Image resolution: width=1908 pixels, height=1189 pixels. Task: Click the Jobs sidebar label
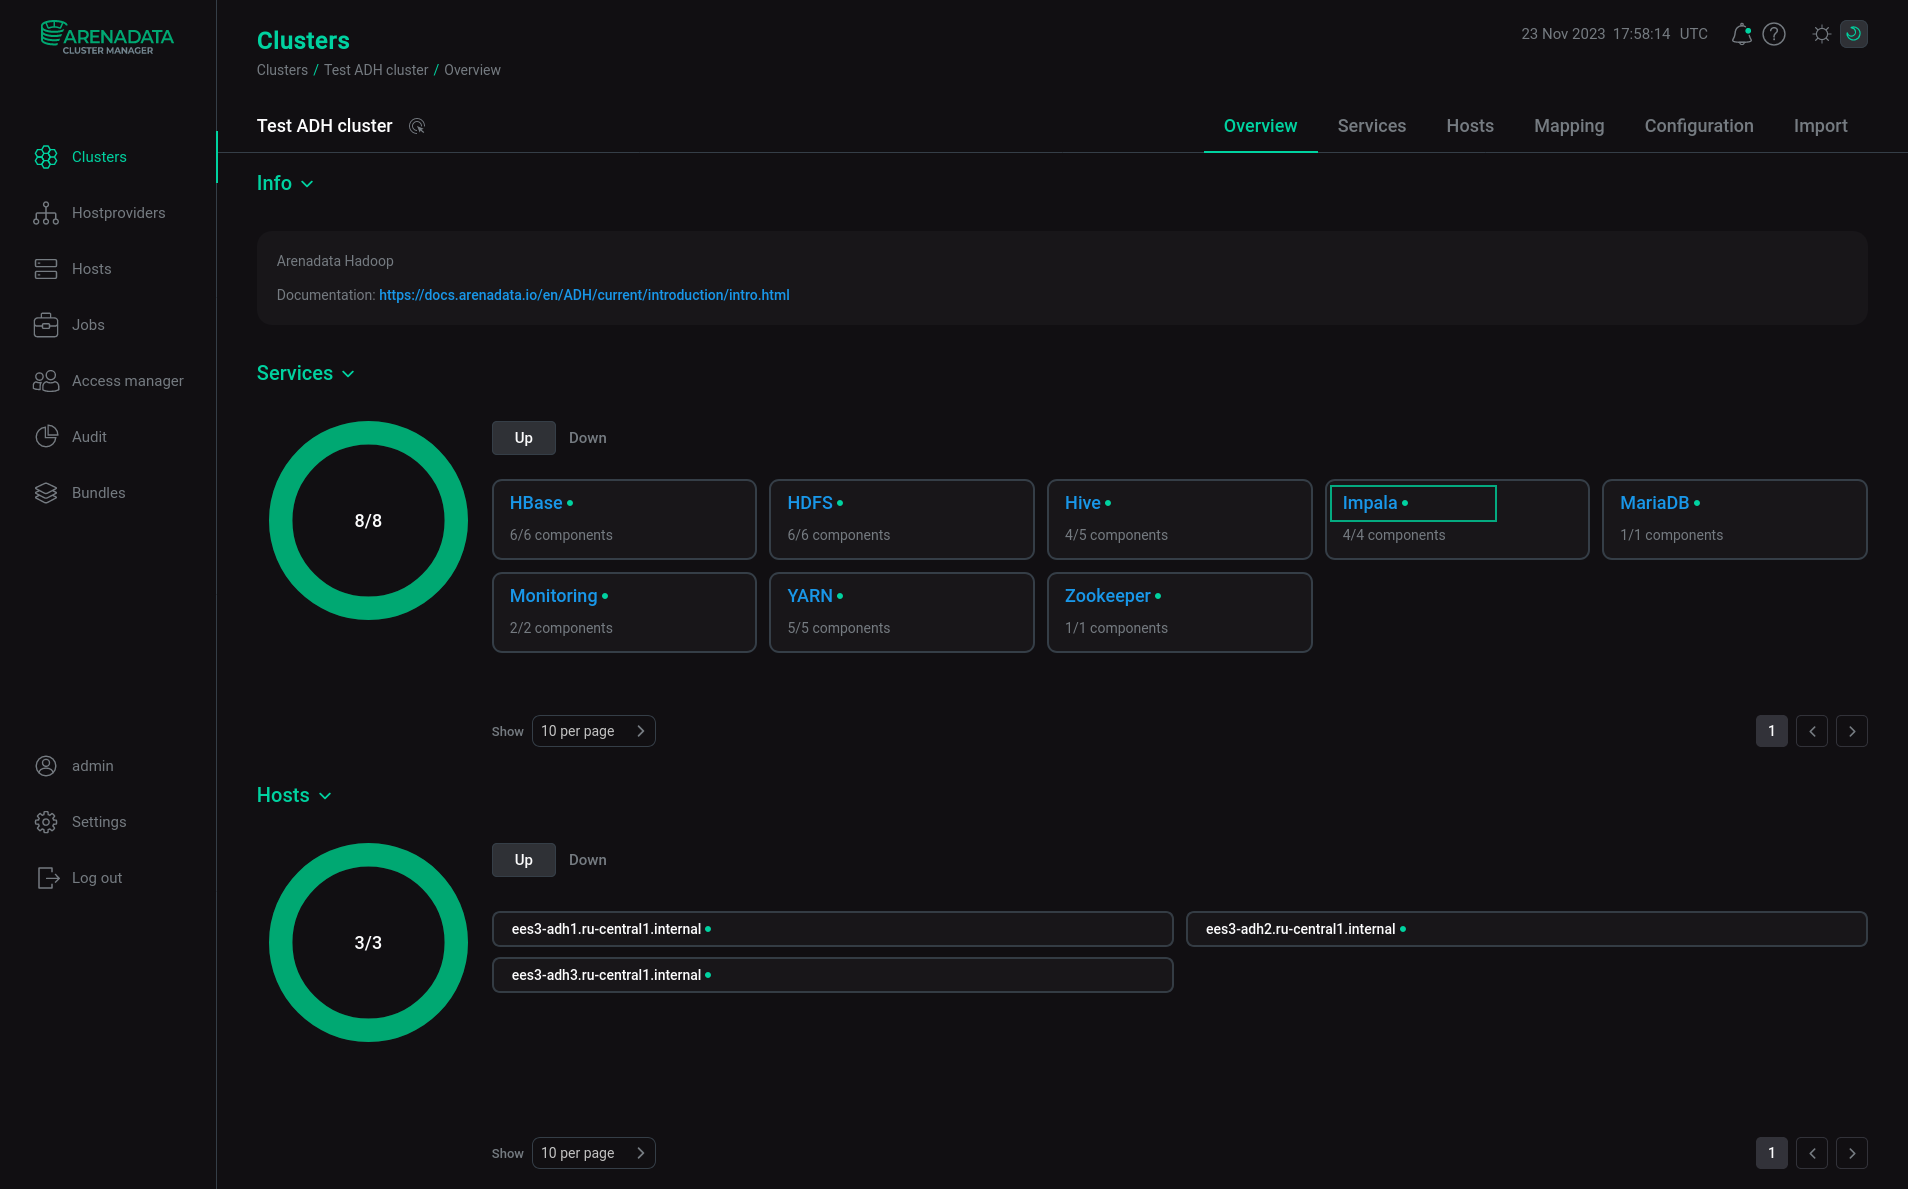coord(88,325)
